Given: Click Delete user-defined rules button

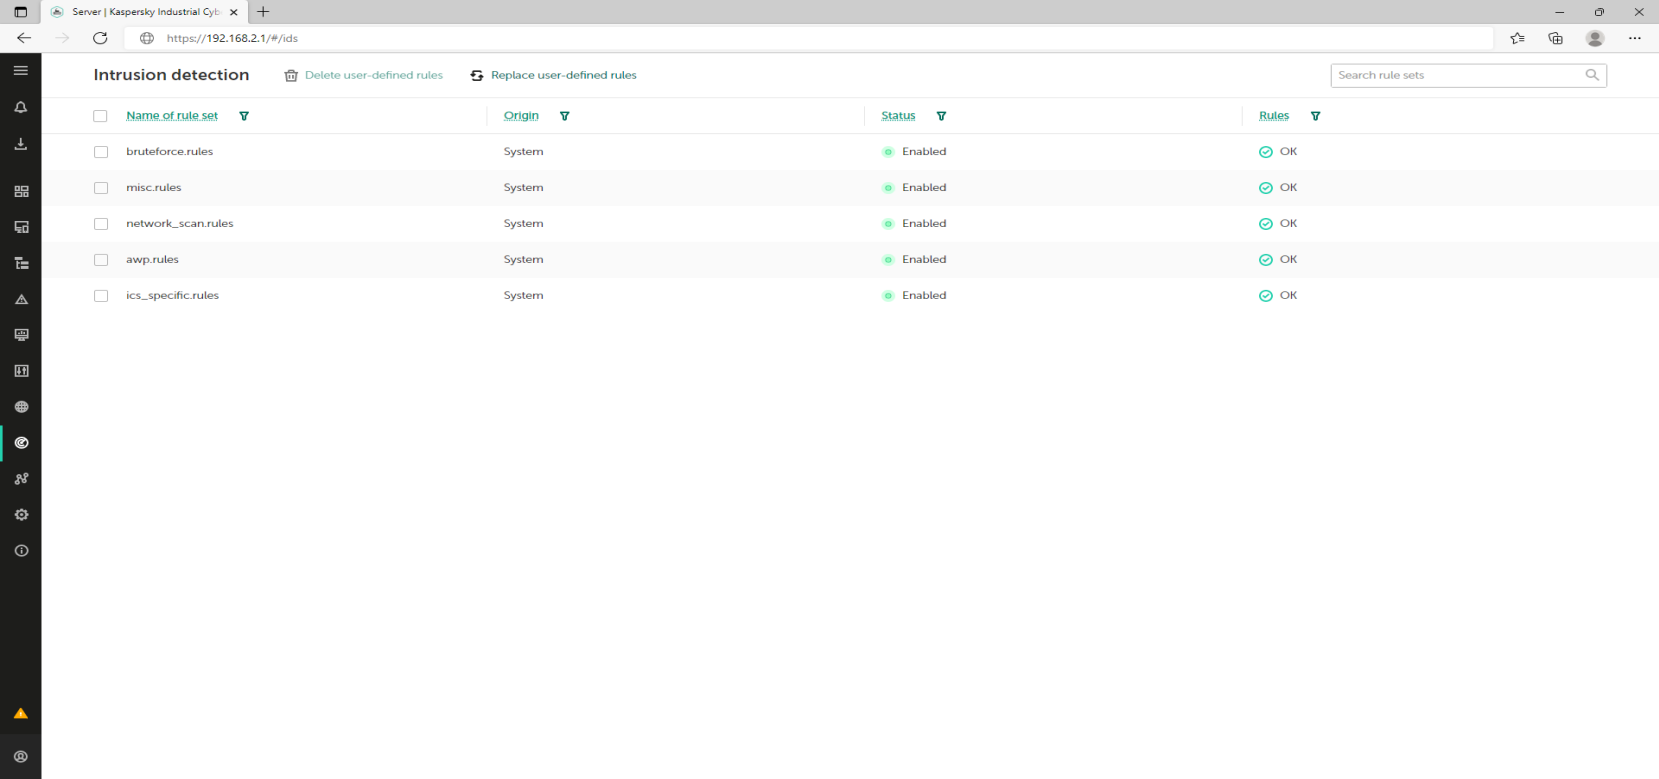Looking at the screenshot, I should tap(364, 75).
